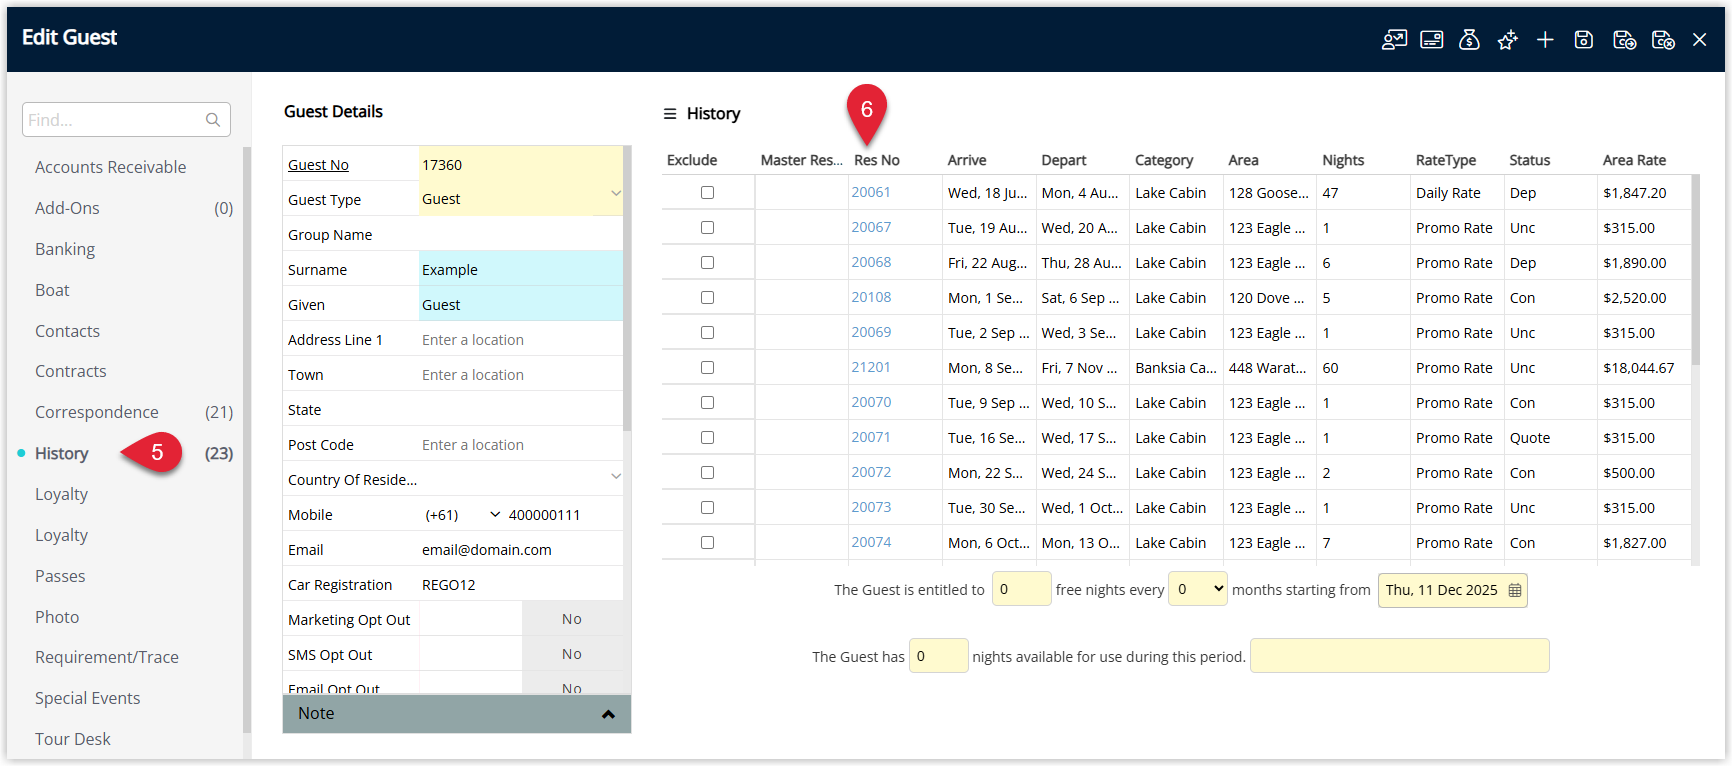Click the Area Rate column header
Viewport: 1733px width, 767px height.
tap(1634, 160)
